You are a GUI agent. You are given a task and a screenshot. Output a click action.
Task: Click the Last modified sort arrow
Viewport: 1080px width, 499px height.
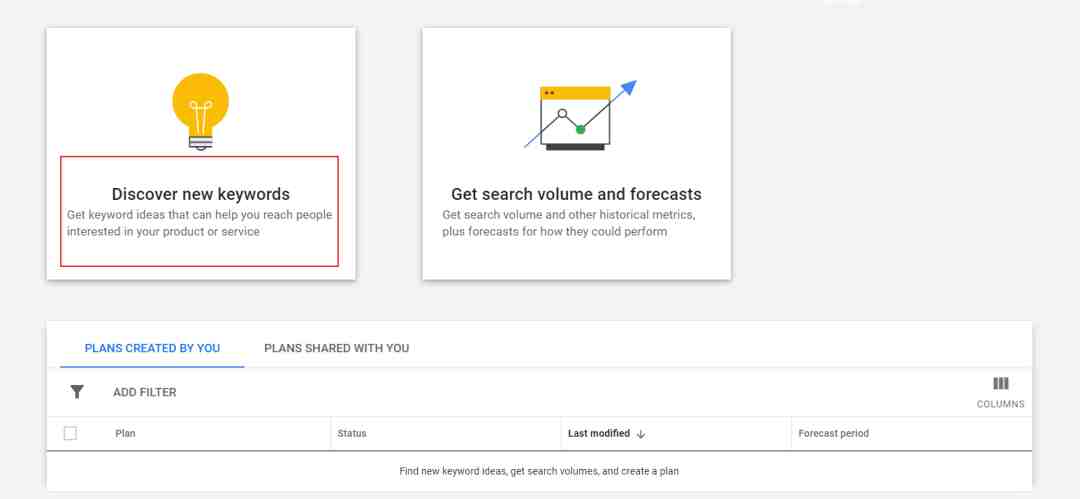click(x=641, y=434)
